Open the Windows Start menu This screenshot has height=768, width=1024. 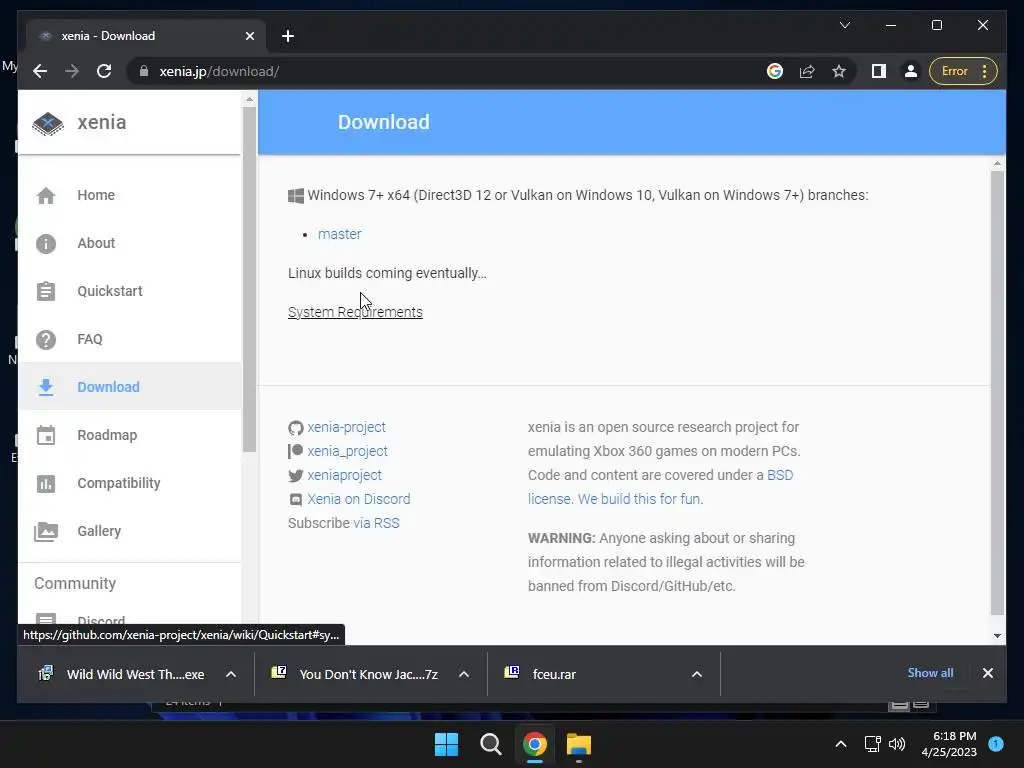click(x=447, y=744)
